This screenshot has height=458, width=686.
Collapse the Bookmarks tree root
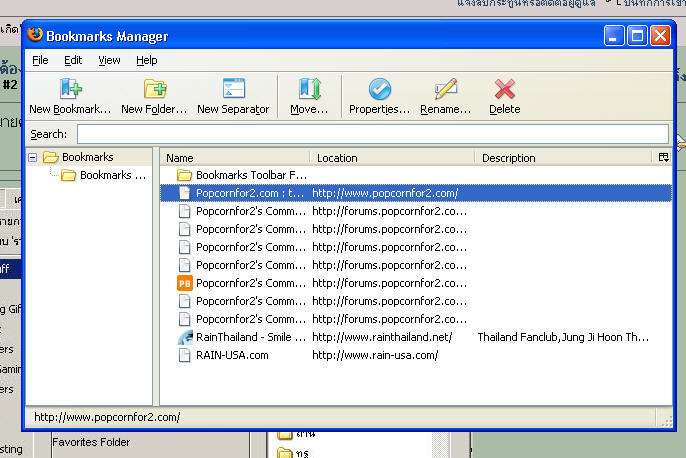[x=32, y=157]
